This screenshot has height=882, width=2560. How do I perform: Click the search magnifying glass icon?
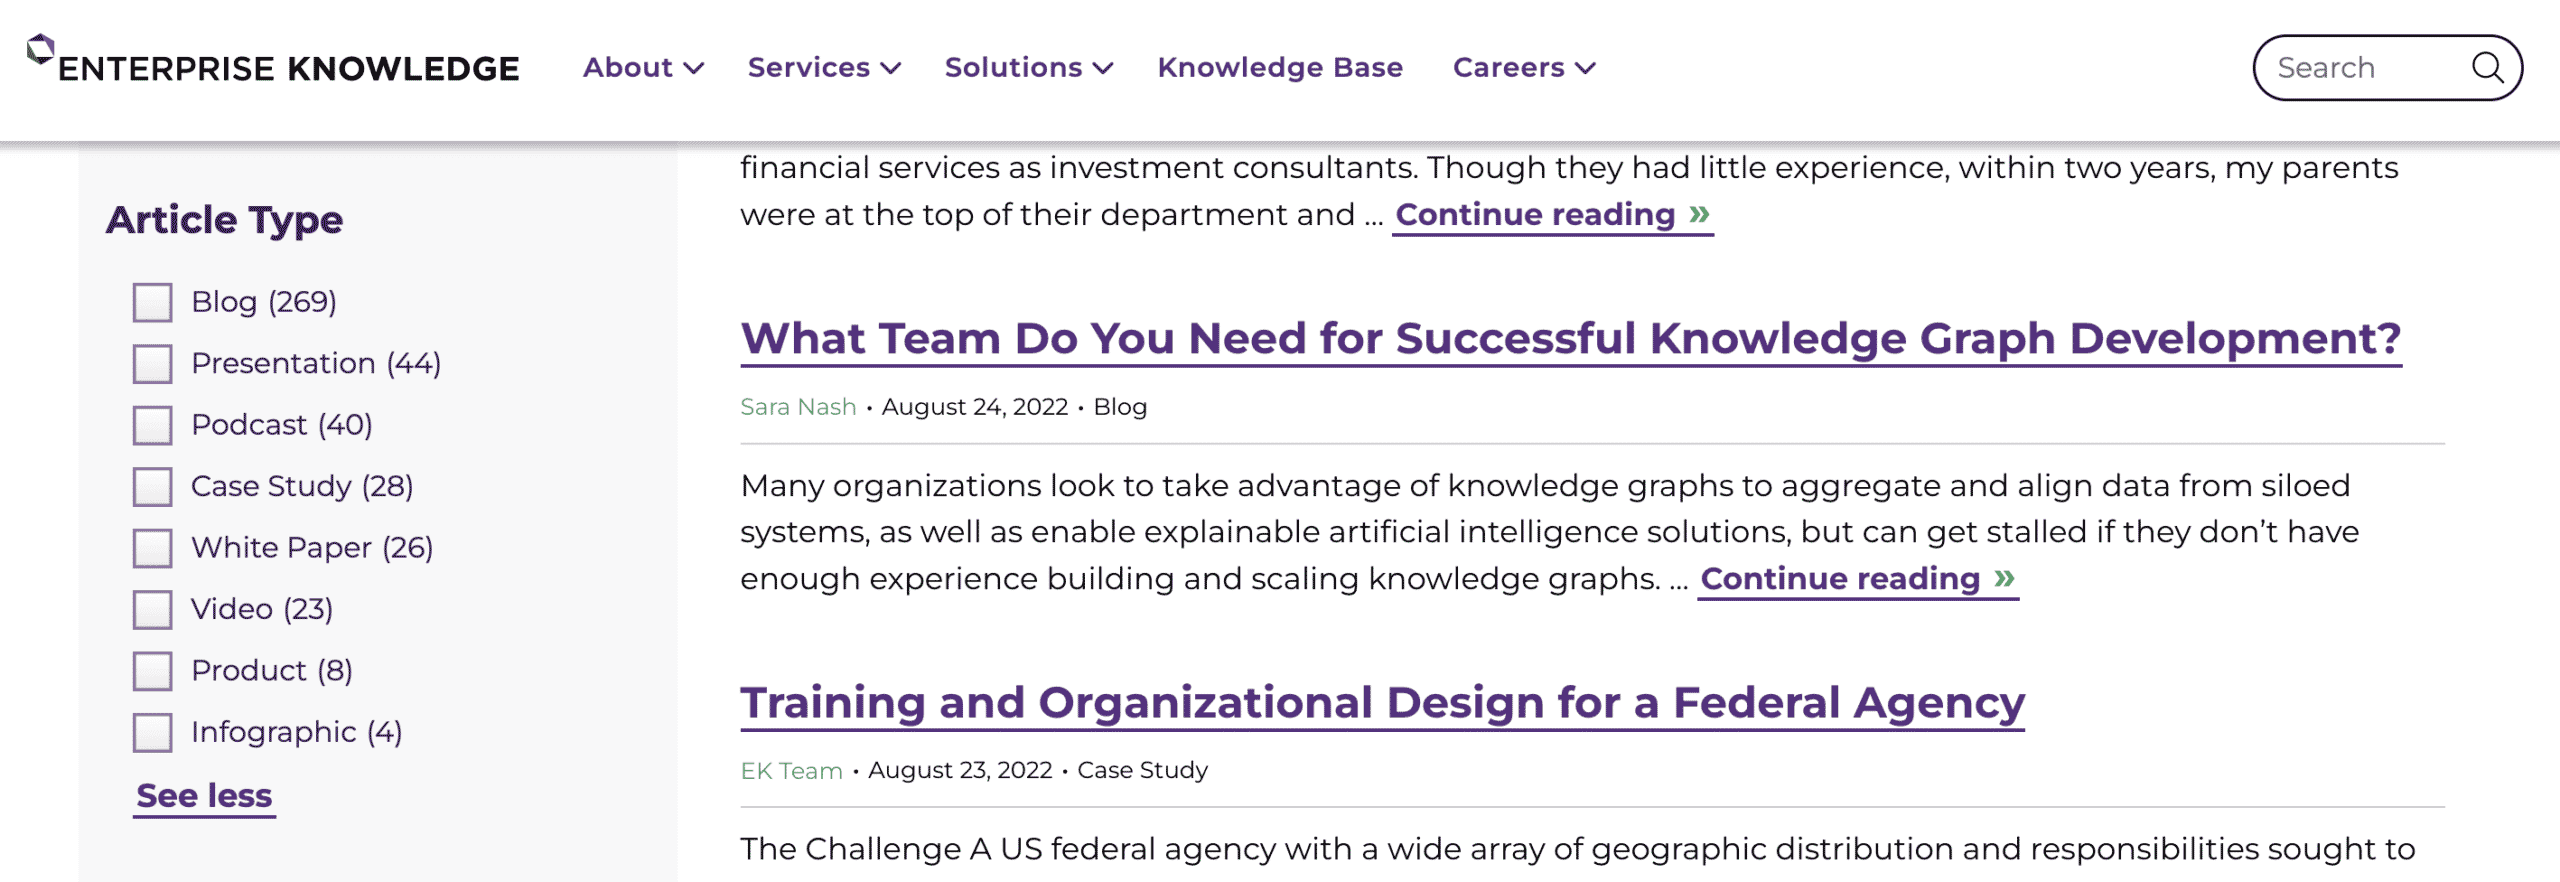click(2486, 68)
